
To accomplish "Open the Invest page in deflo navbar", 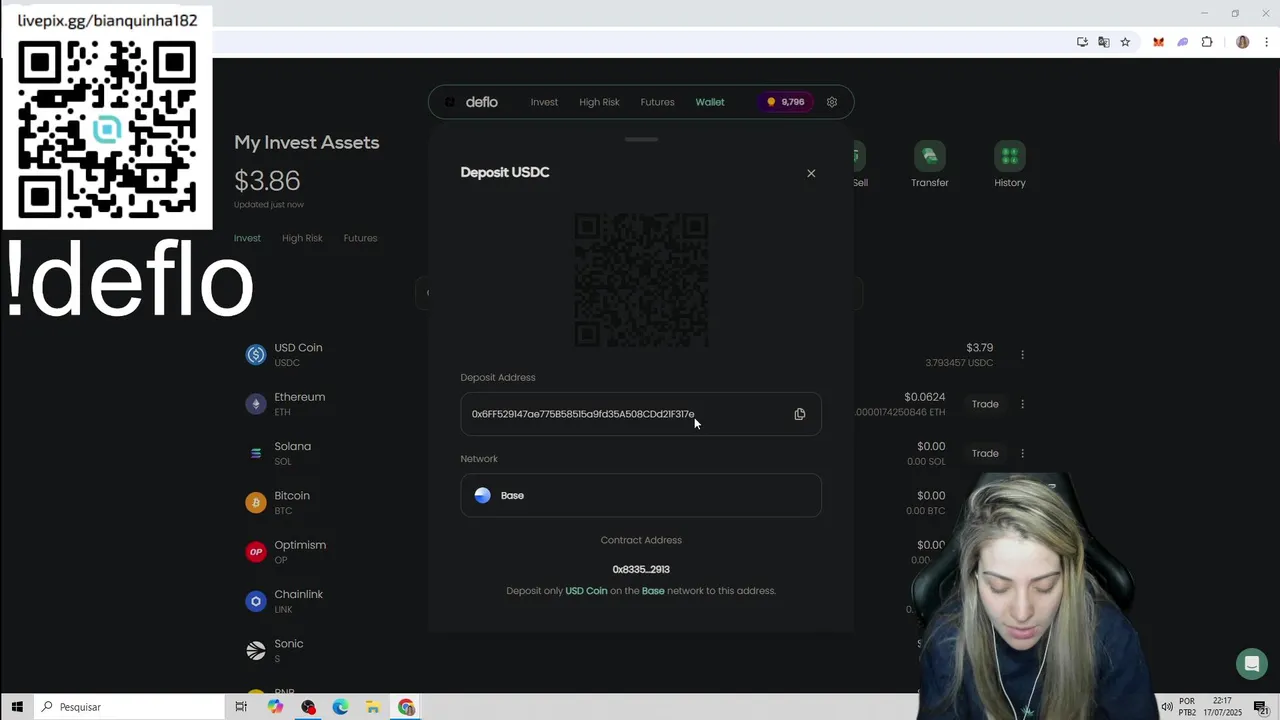I will pos(544,102).
